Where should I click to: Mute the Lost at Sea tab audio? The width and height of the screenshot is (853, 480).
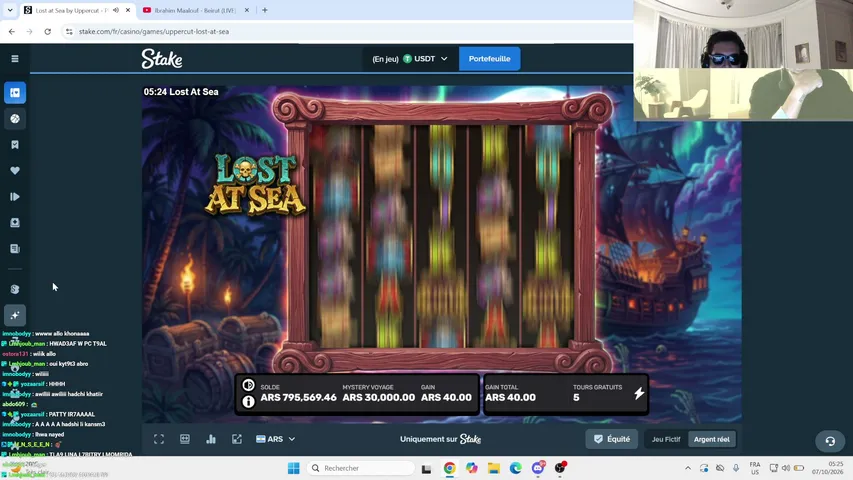point(116,10)
